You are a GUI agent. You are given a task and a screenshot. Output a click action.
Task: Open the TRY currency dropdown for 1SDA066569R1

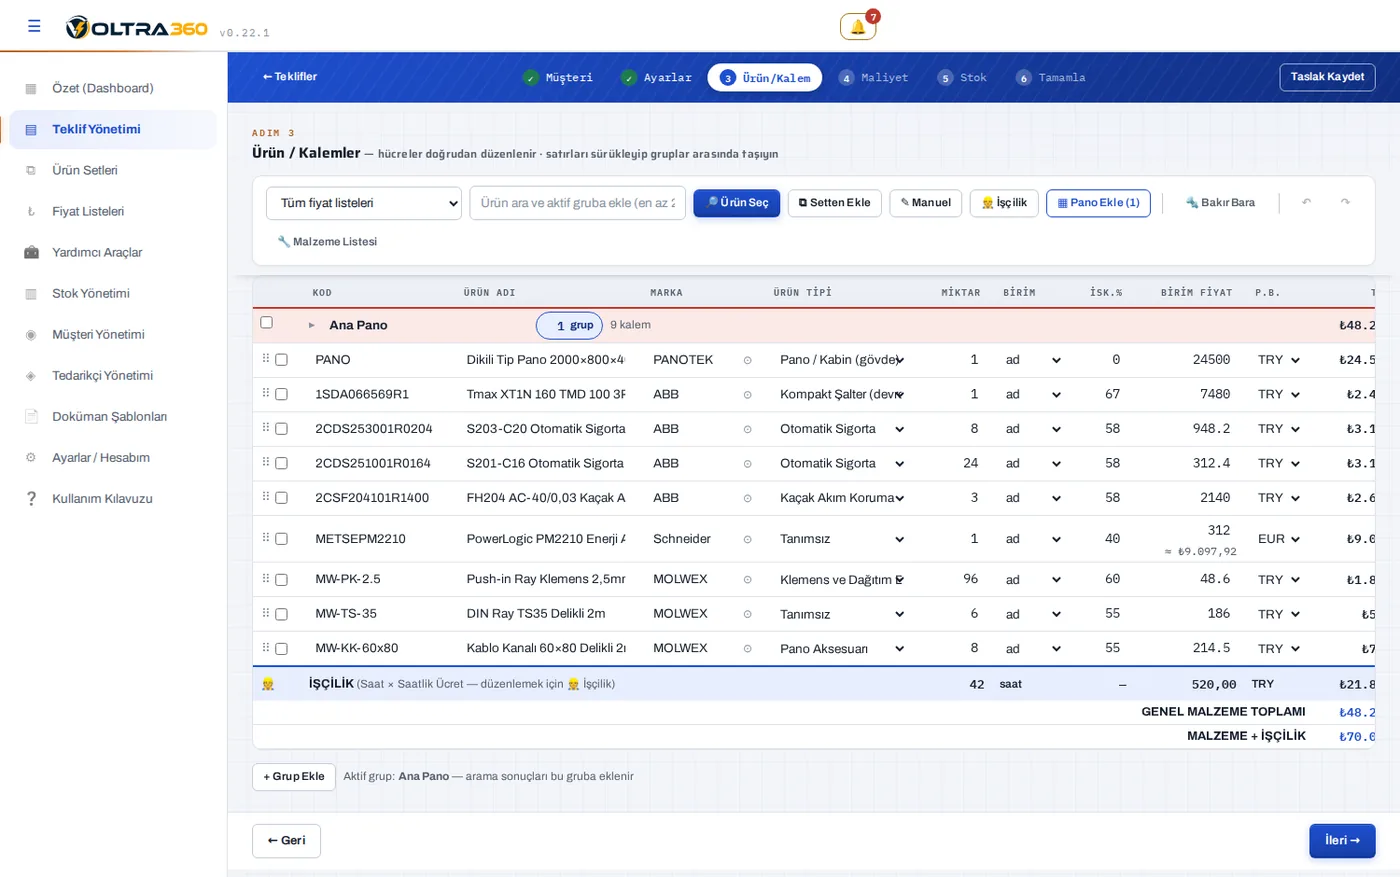(x=1279, y=395)
